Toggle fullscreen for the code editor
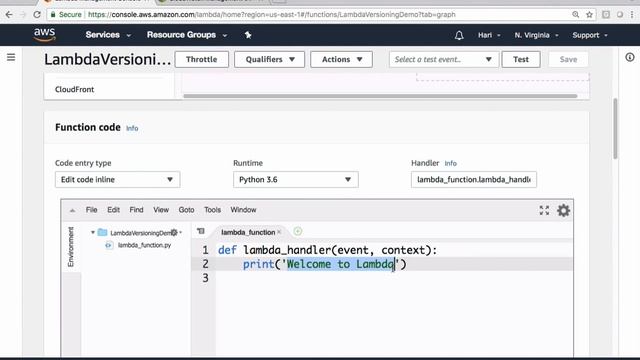 coord(544,210)
